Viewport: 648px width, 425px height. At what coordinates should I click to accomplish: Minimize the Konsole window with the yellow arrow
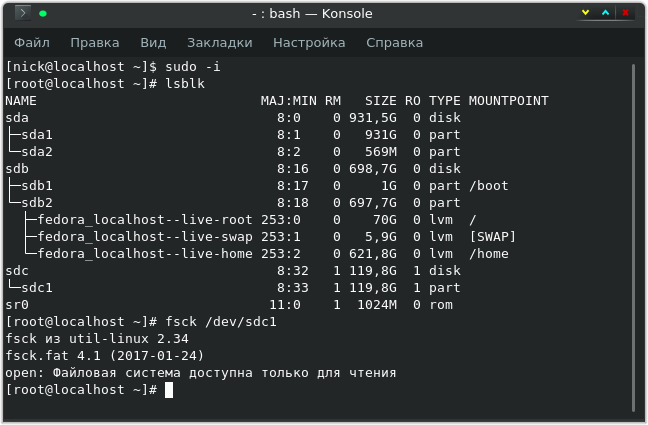point(585,13)
